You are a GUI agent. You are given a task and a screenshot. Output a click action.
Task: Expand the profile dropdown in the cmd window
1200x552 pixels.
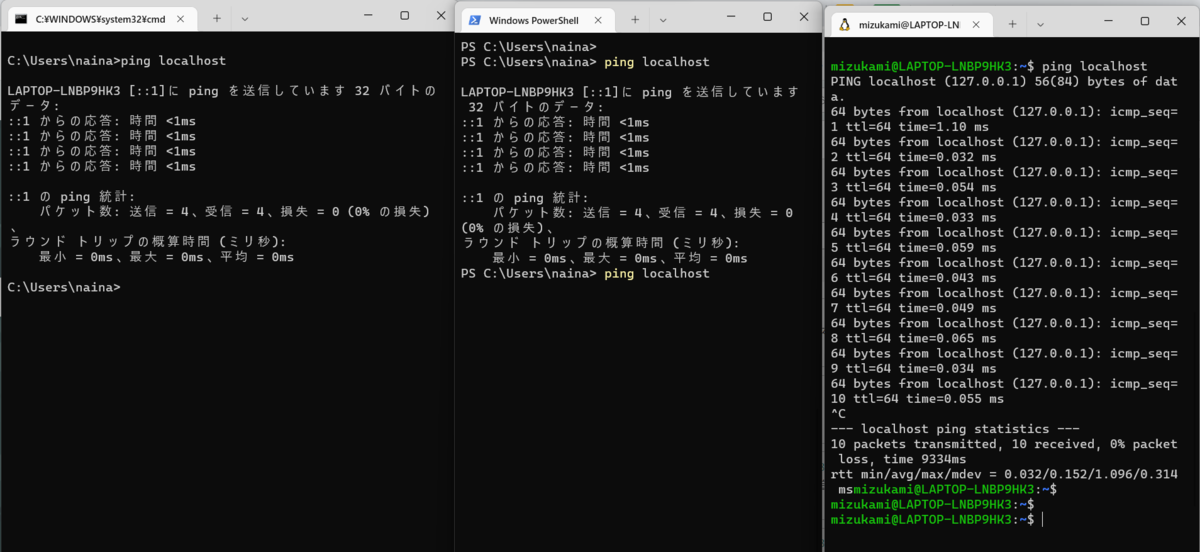coord(244,19)
